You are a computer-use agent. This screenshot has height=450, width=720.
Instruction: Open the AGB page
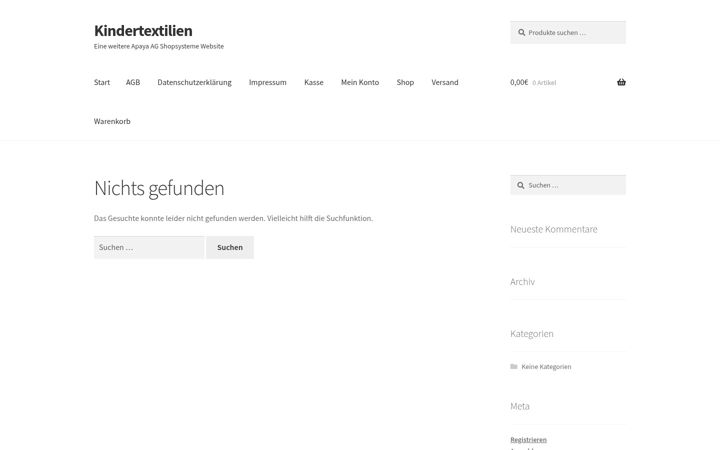[x=133, y=82]
